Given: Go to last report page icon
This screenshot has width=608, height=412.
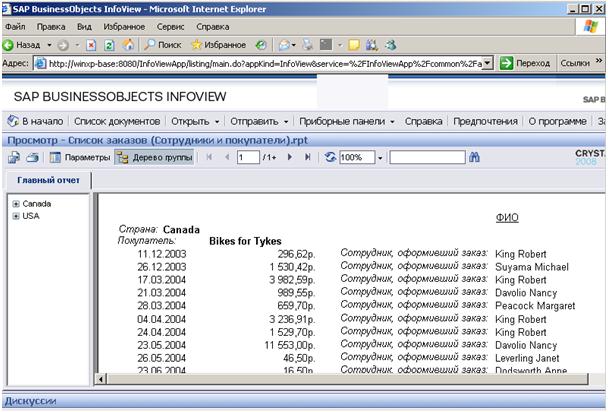Looking at the screenshot, I should (307, 157).
